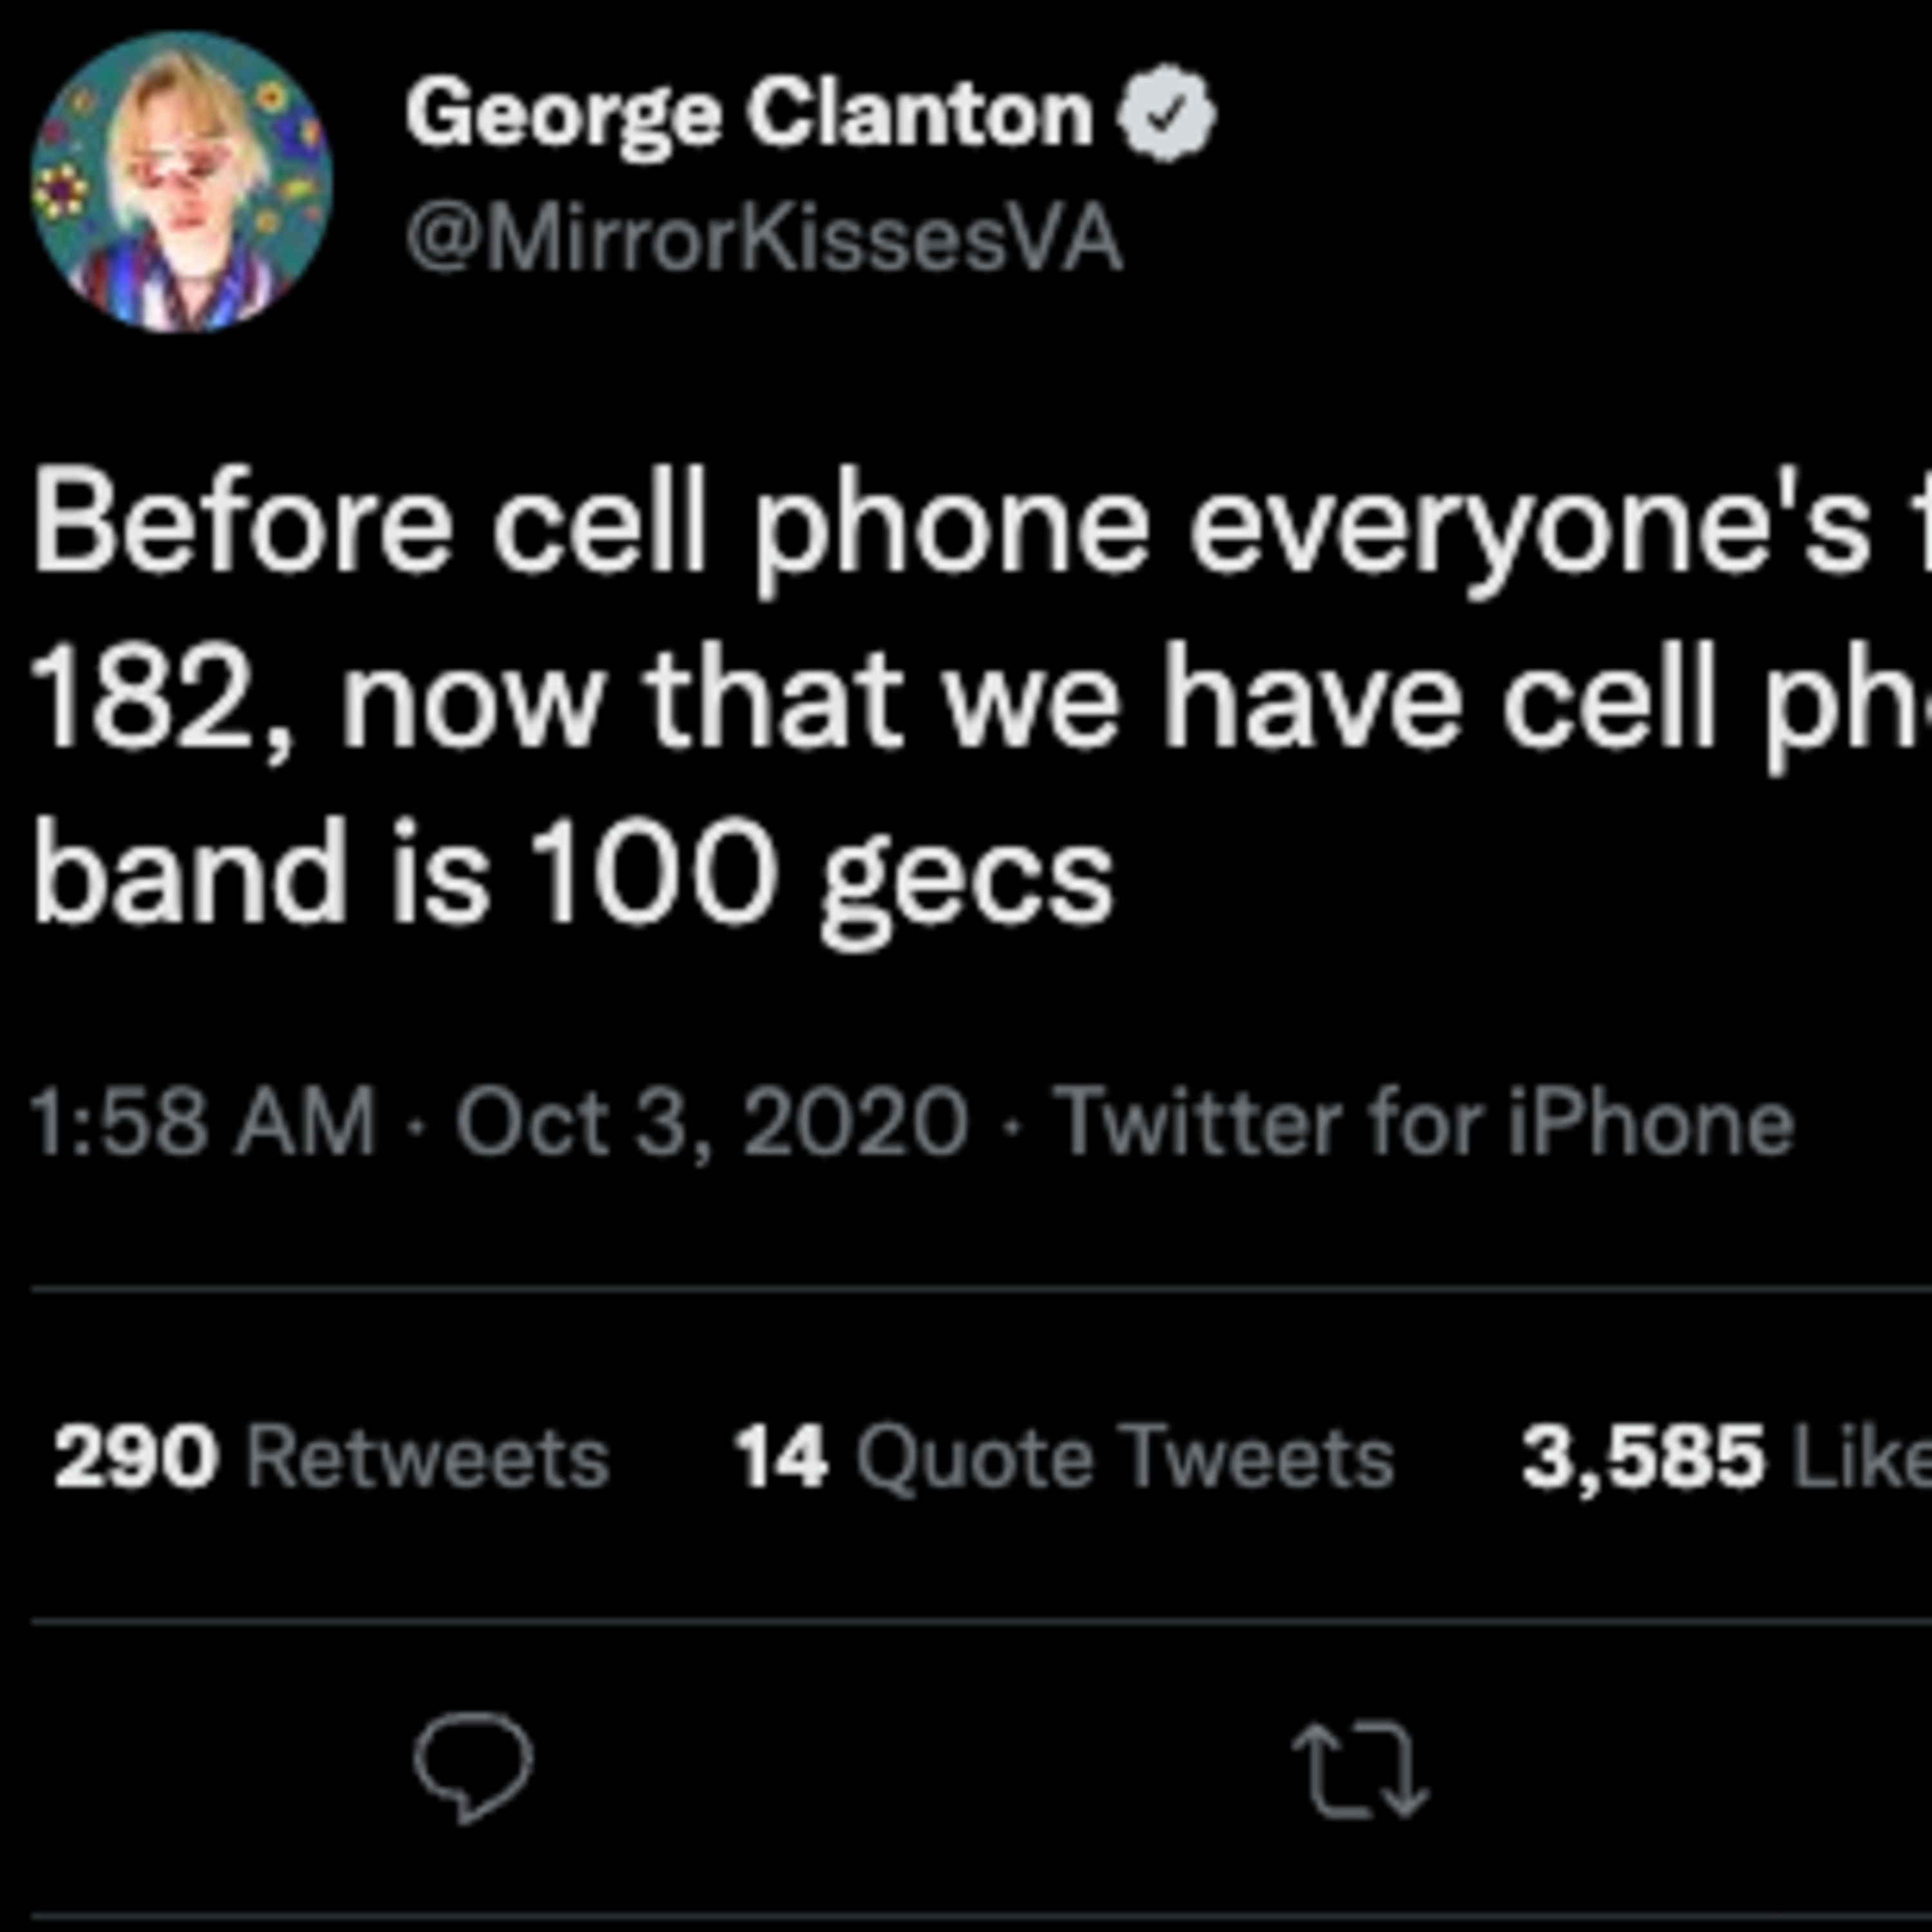Image resolution: width=1932 pixels, height=1932 pixels.
Task: Click the word "Retweets" label
Action: point(428,1457)
